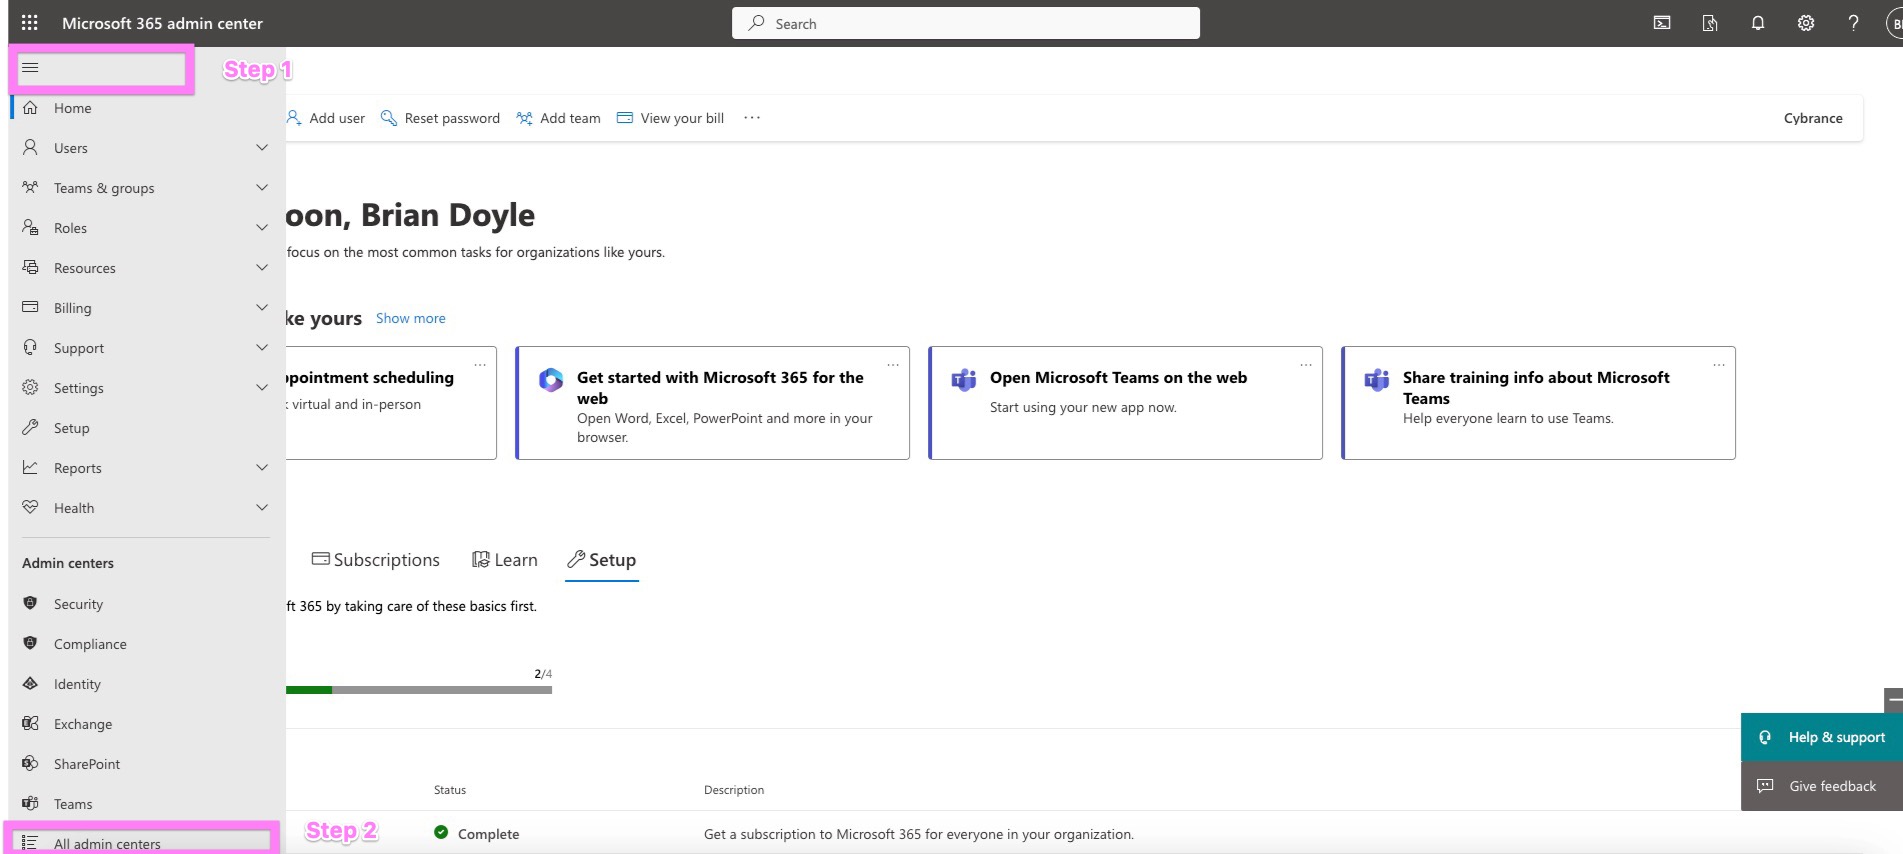Click the Teams & groups icon
1903x854 pixels.
[x=30, y=188]
